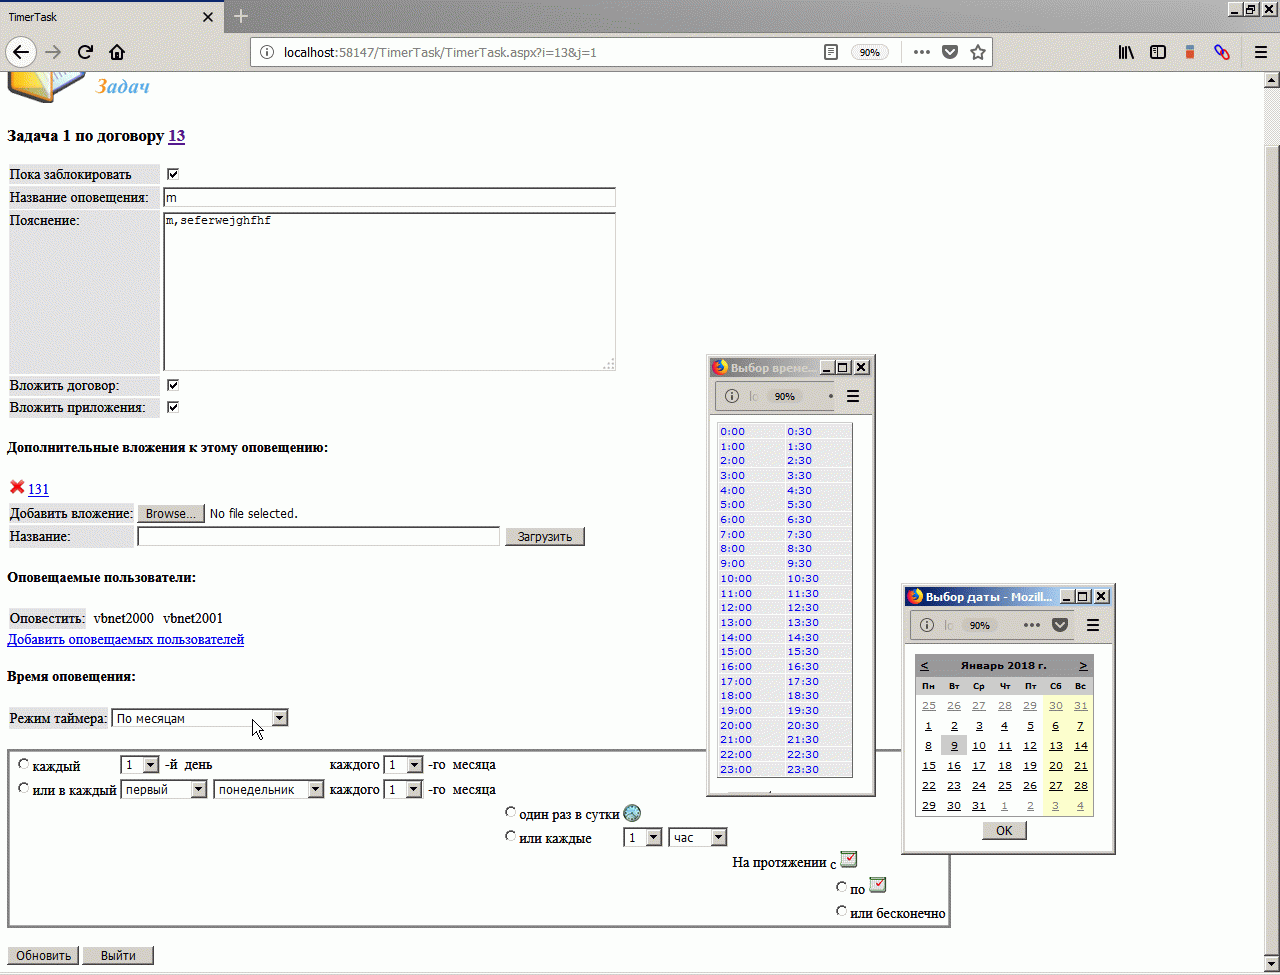Uncheck the 'Вложить договор' checkbox
The height and width of the screenshot is (975, 1280).
pos(172,385)
